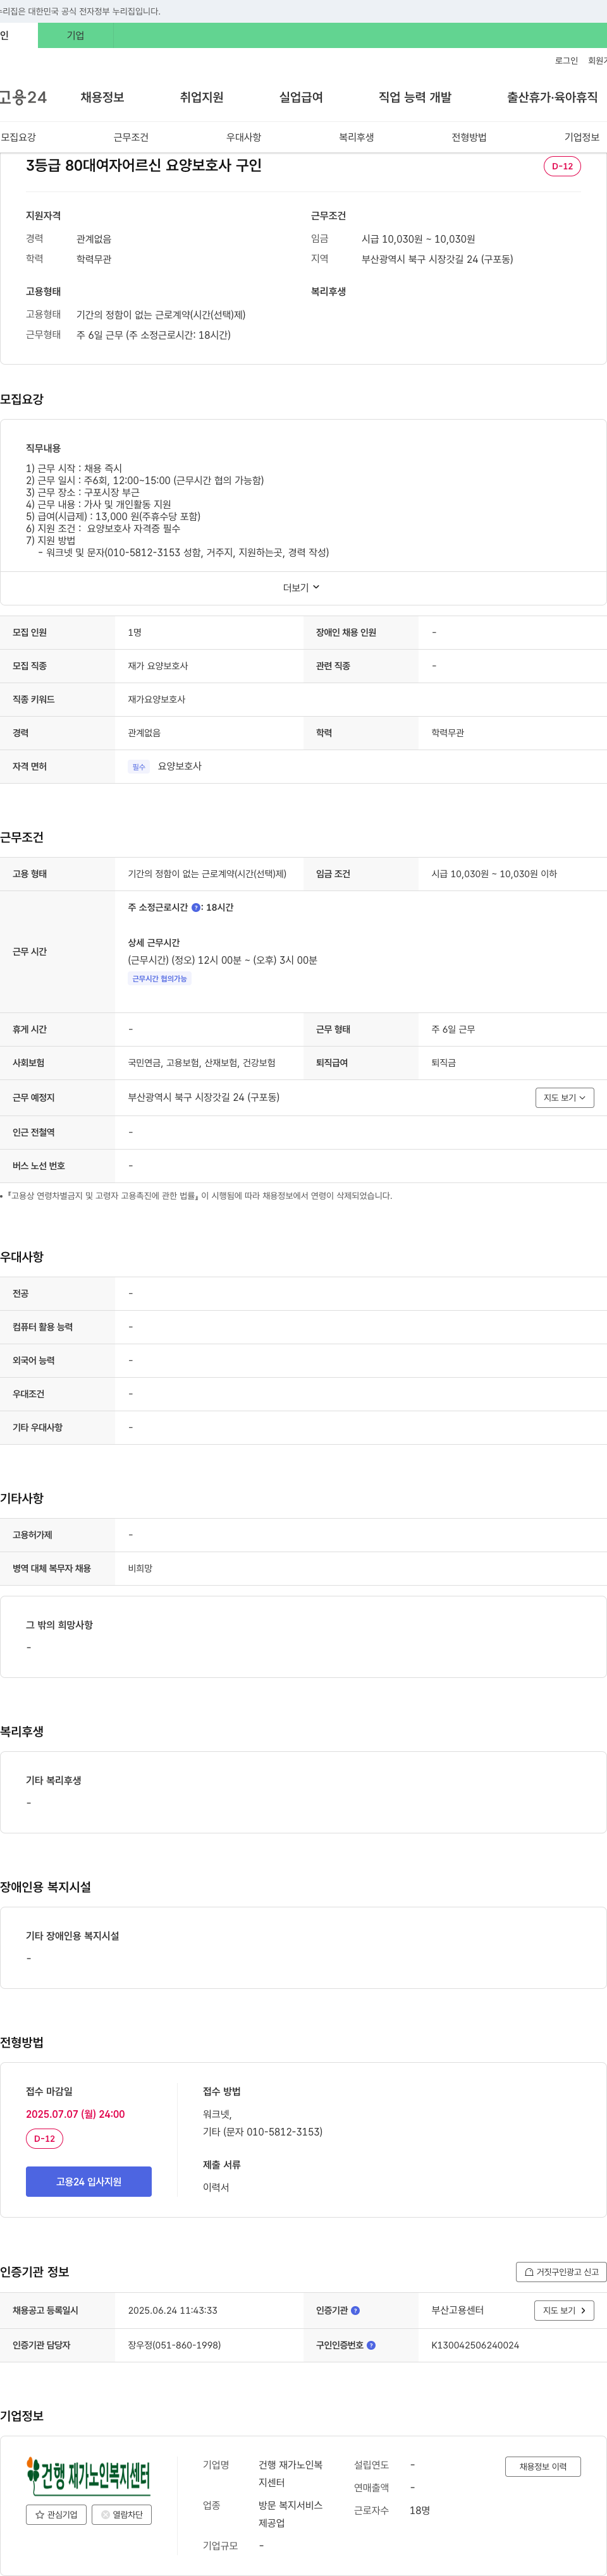Open the 출산휴가·육아휴직 menu
This screenshot has width=607, height=2576.
click(x=552, y=97)
